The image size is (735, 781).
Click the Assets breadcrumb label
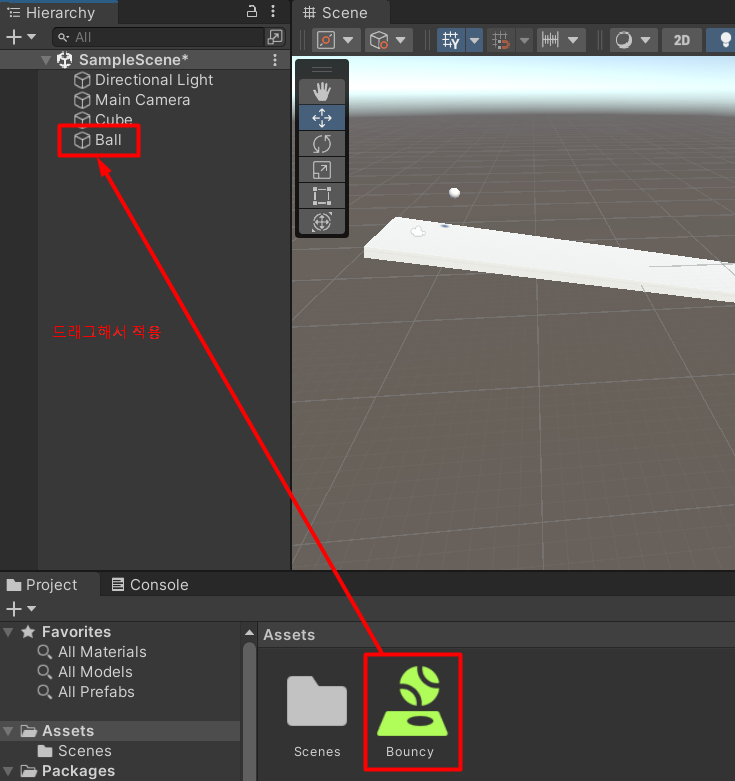click(x=289, y=635)
